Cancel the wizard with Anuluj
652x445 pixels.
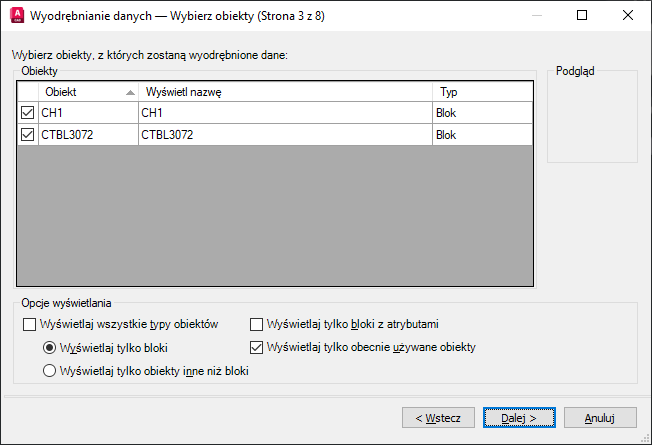tap(600, 418)
